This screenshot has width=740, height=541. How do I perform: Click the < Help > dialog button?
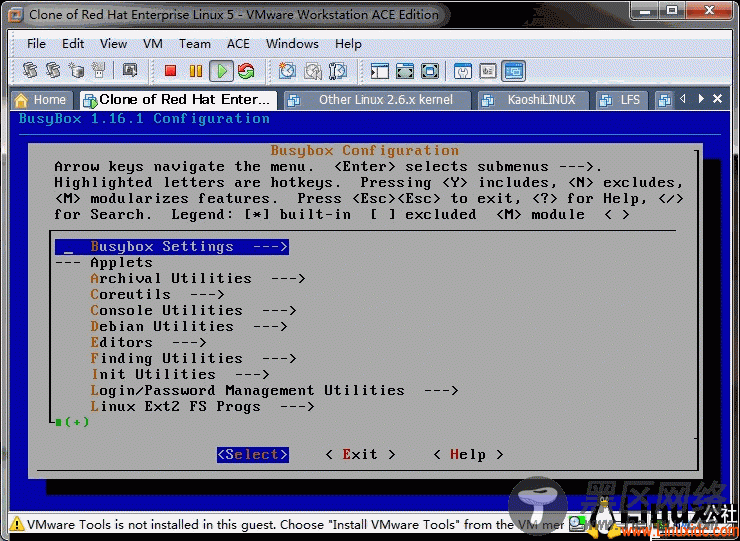[468, 454]
